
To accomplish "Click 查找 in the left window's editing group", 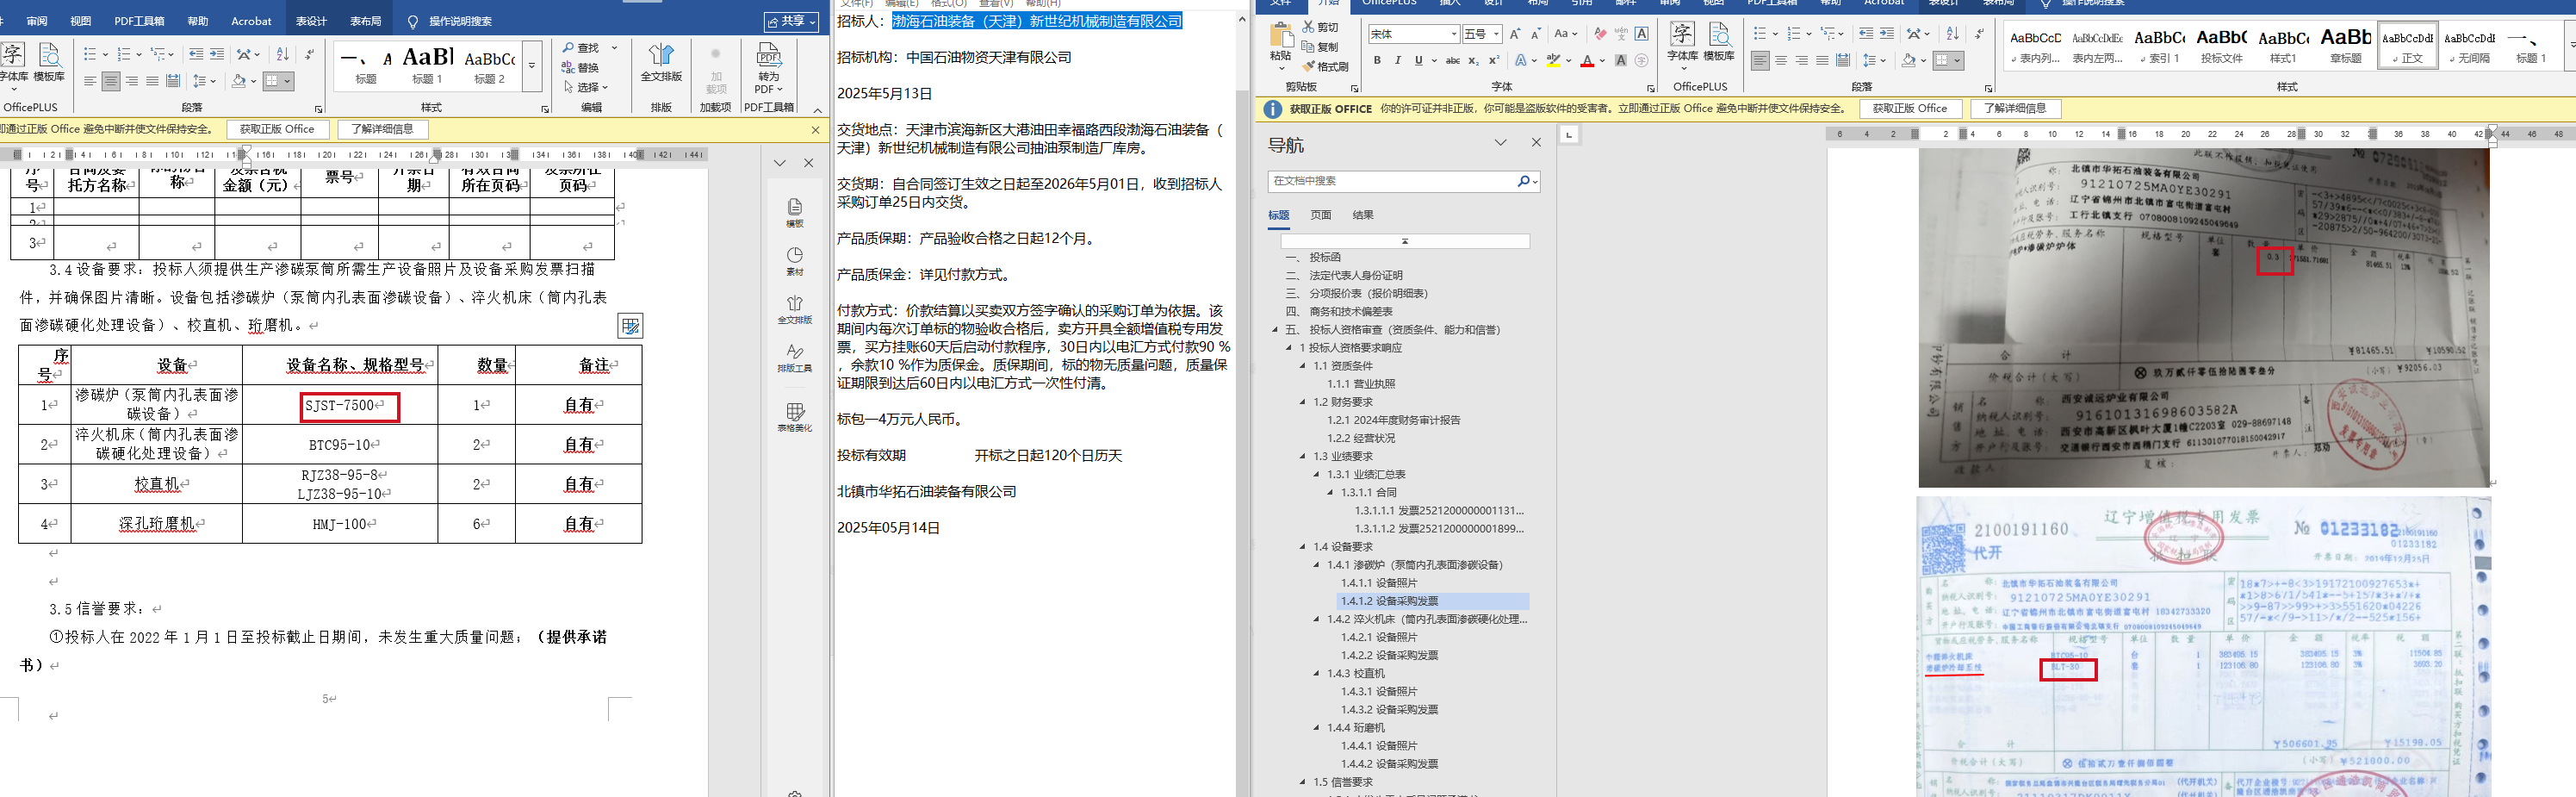I will click(581, 48).
